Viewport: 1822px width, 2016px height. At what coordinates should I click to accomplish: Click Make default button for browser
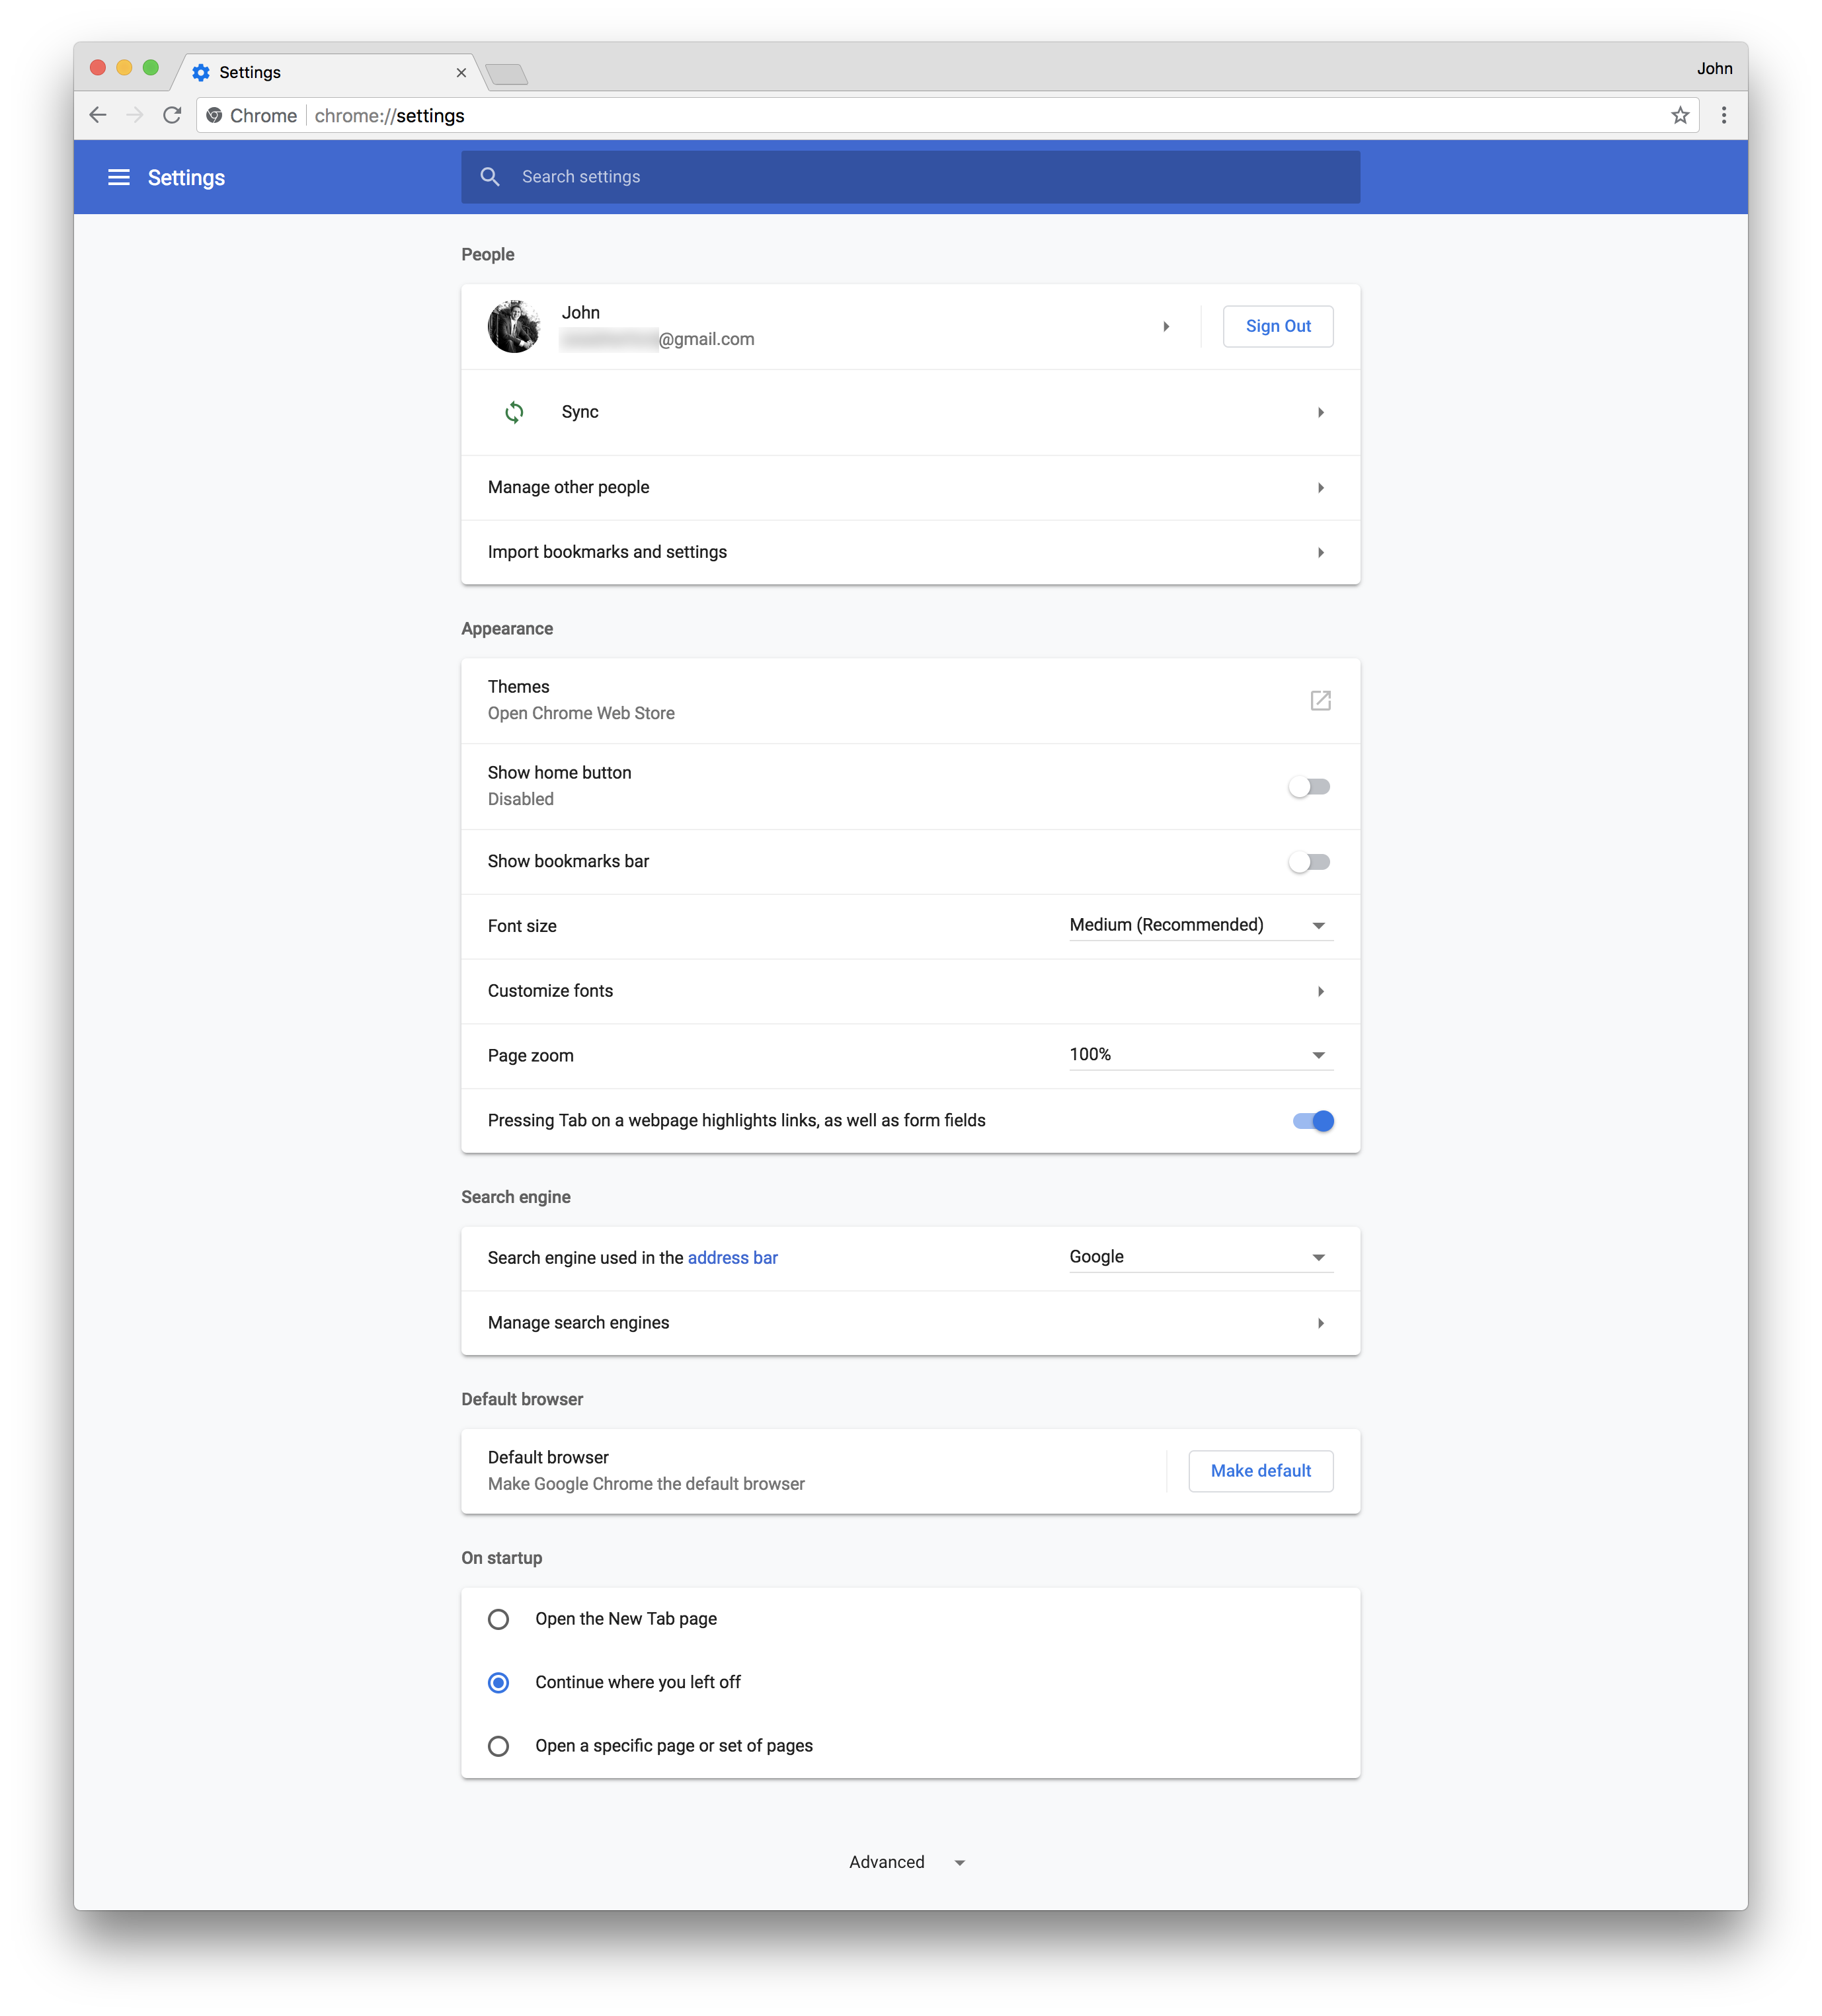click(1260, 1471)
